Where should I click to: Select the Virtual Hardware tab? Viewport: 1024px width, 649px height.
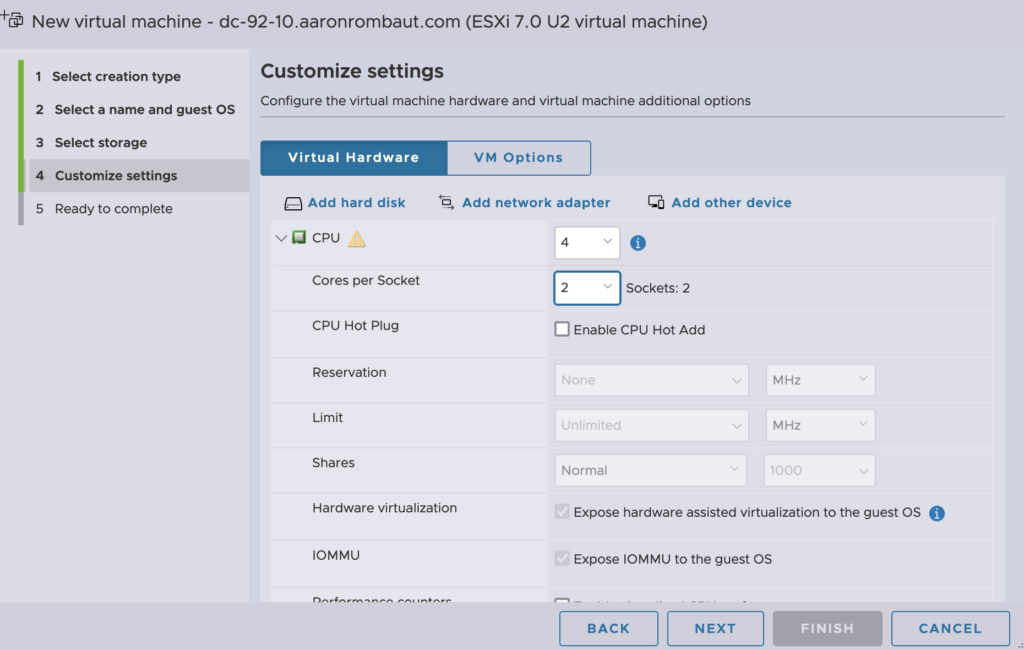pyautogui.click(x=353, y=158)
